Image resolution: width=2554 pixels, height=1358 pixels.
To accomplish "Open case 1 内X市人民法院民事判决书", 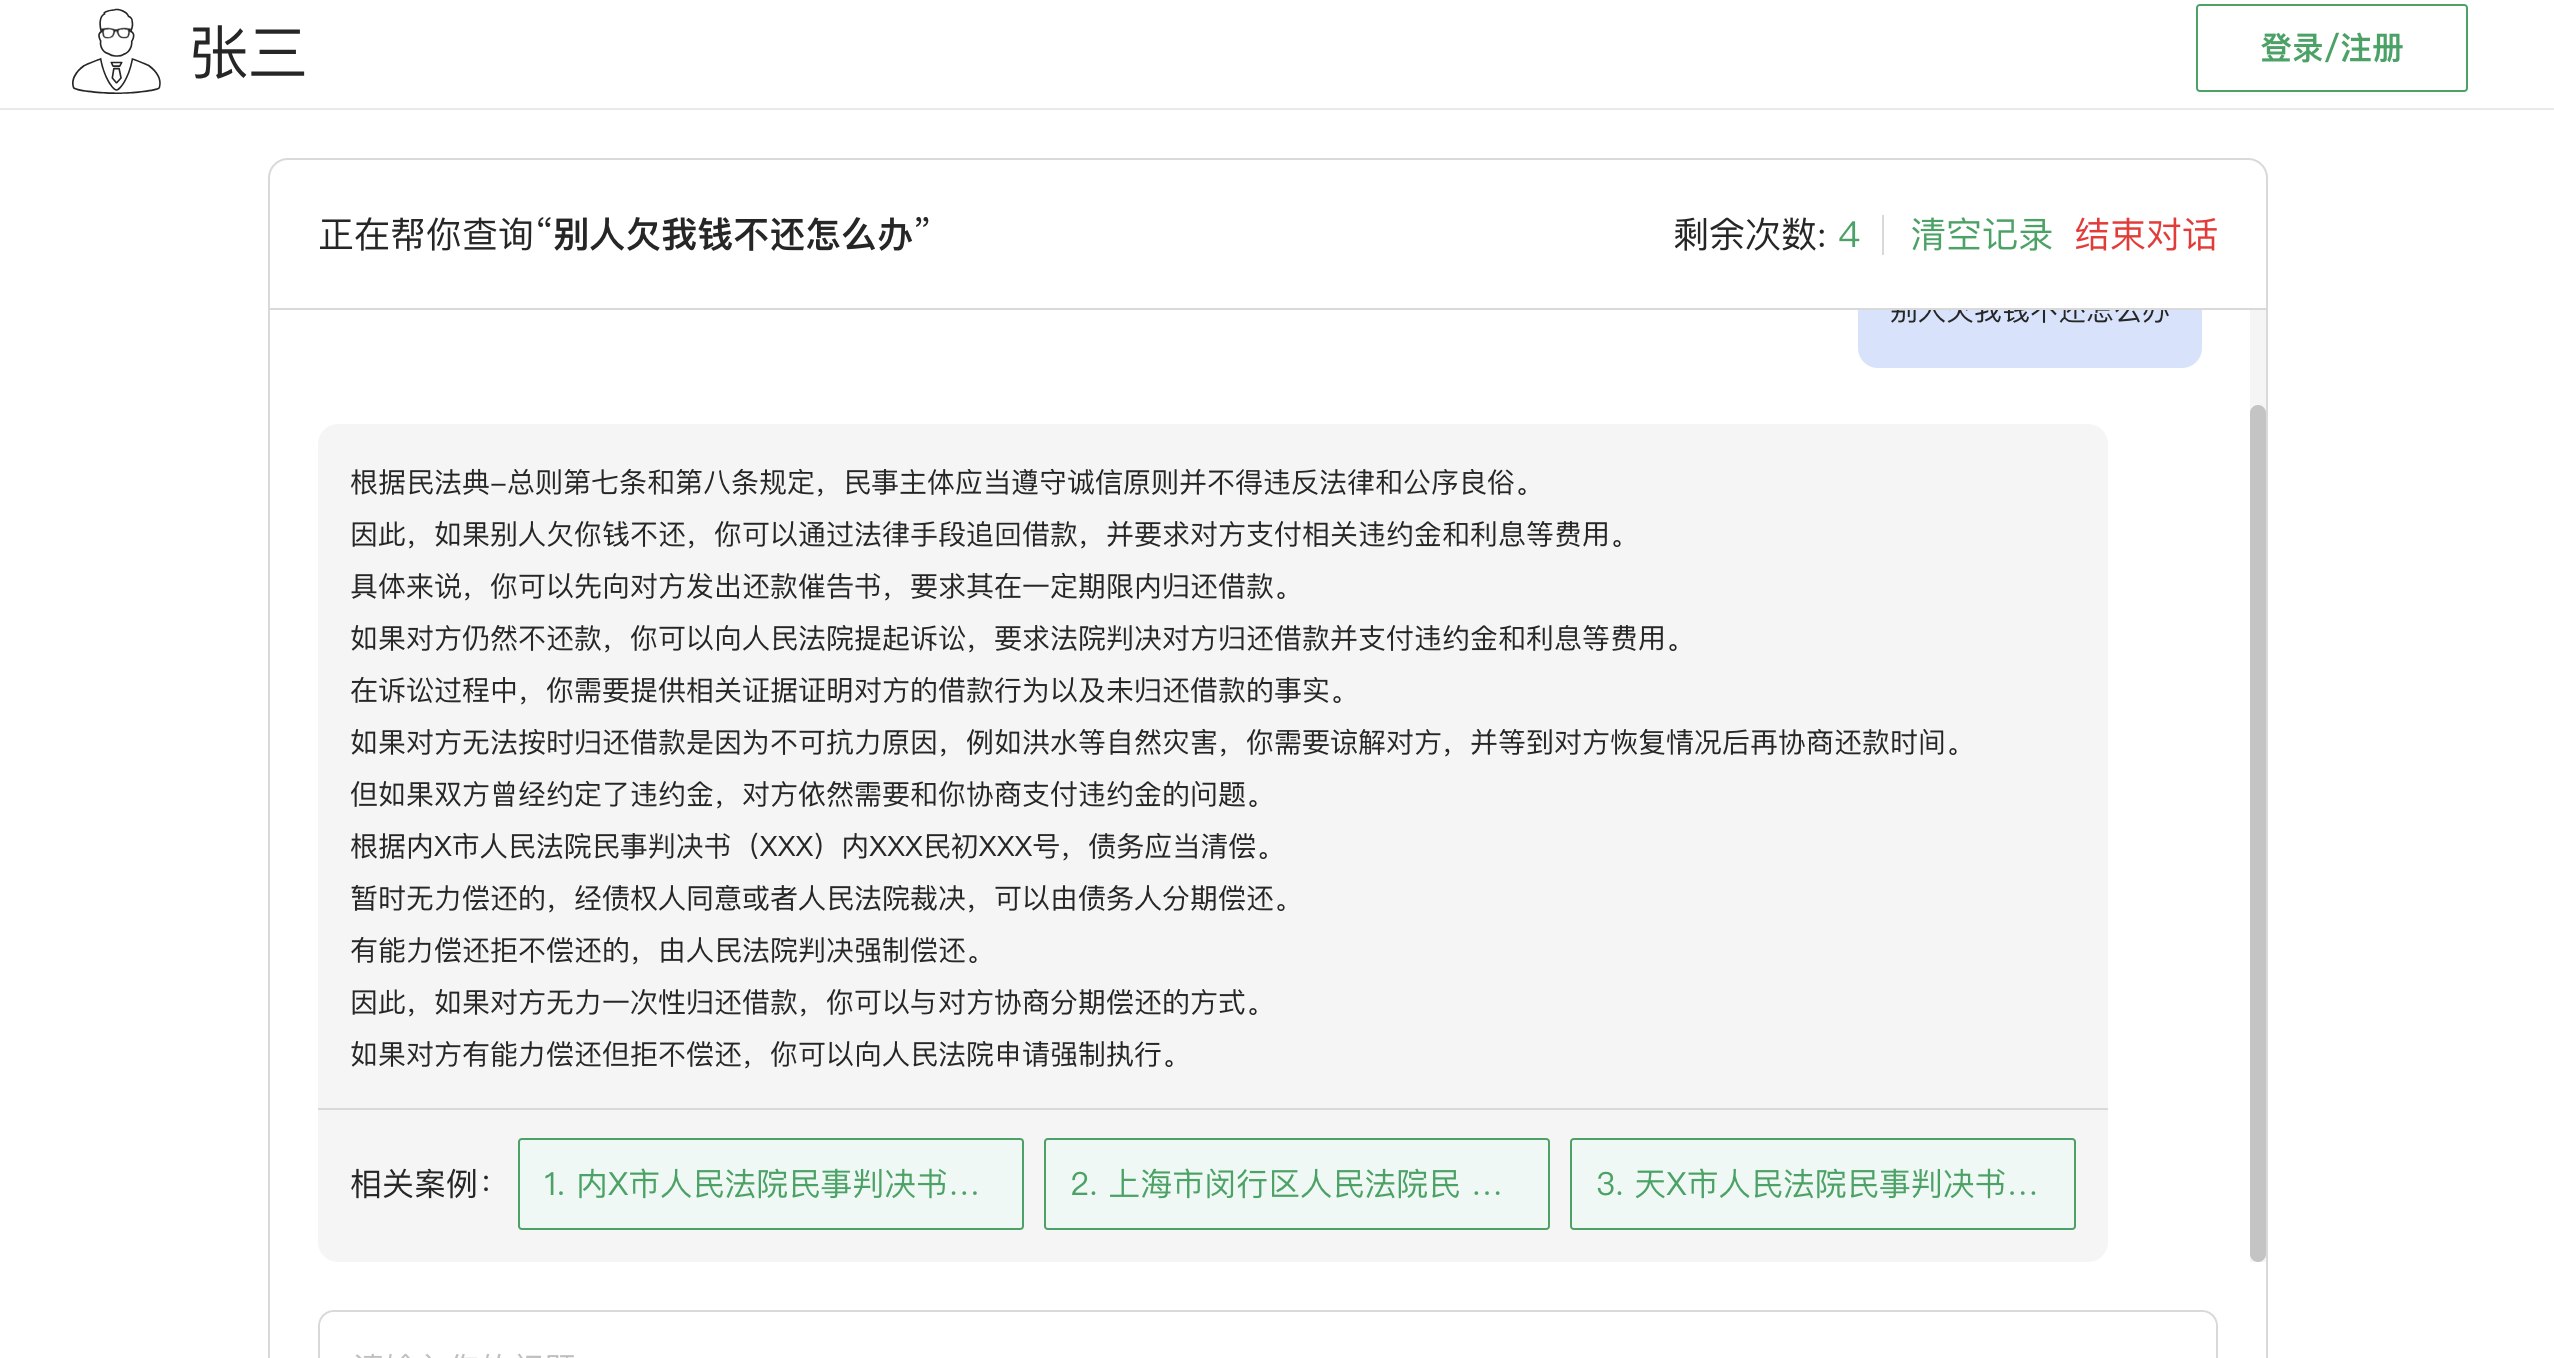I will point(770,1184).
